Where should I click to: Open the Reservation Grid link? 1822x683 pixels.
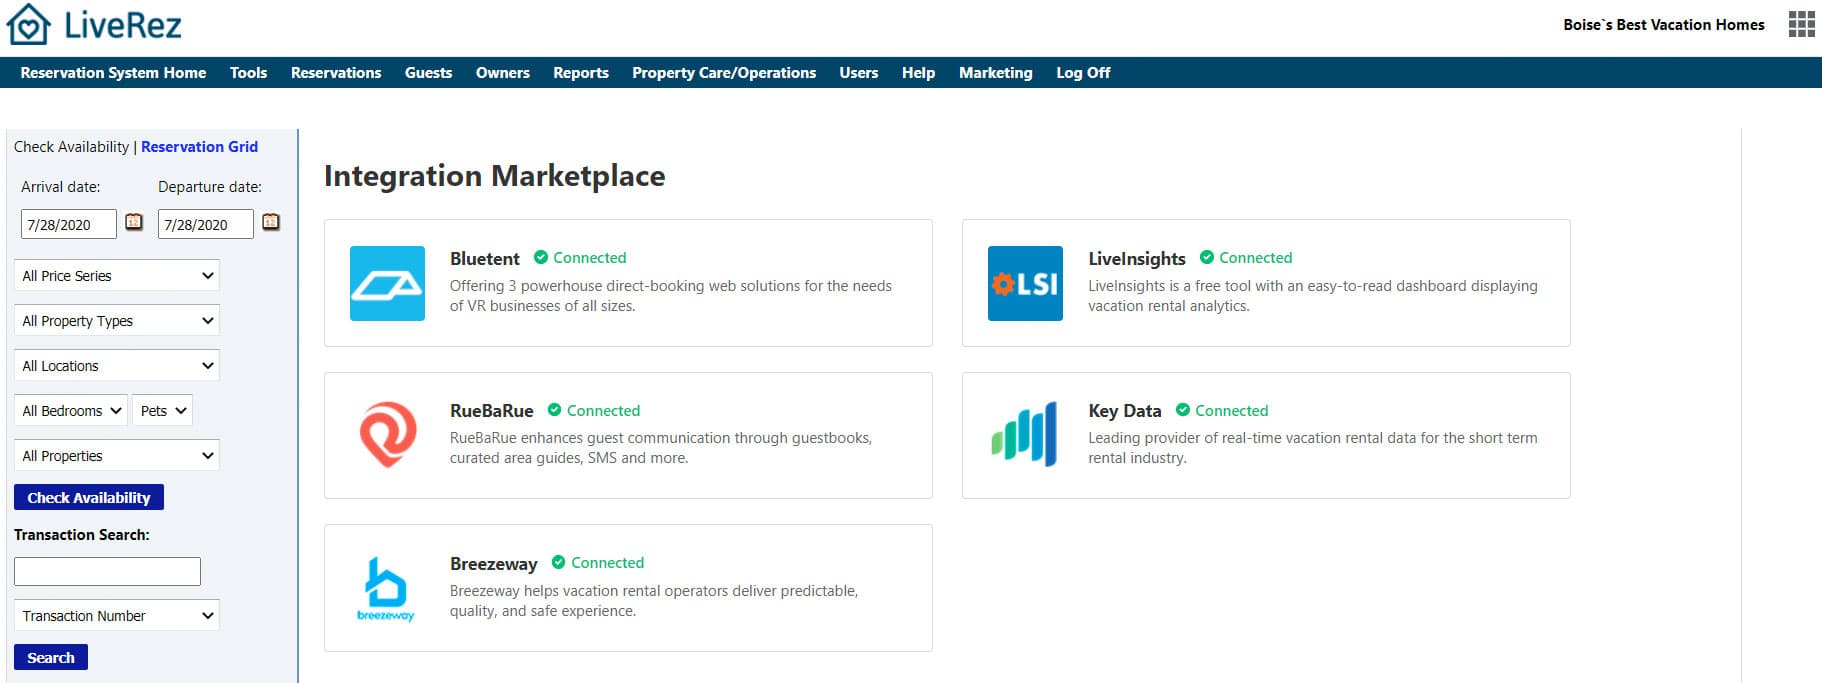click(x=199, y=147)
